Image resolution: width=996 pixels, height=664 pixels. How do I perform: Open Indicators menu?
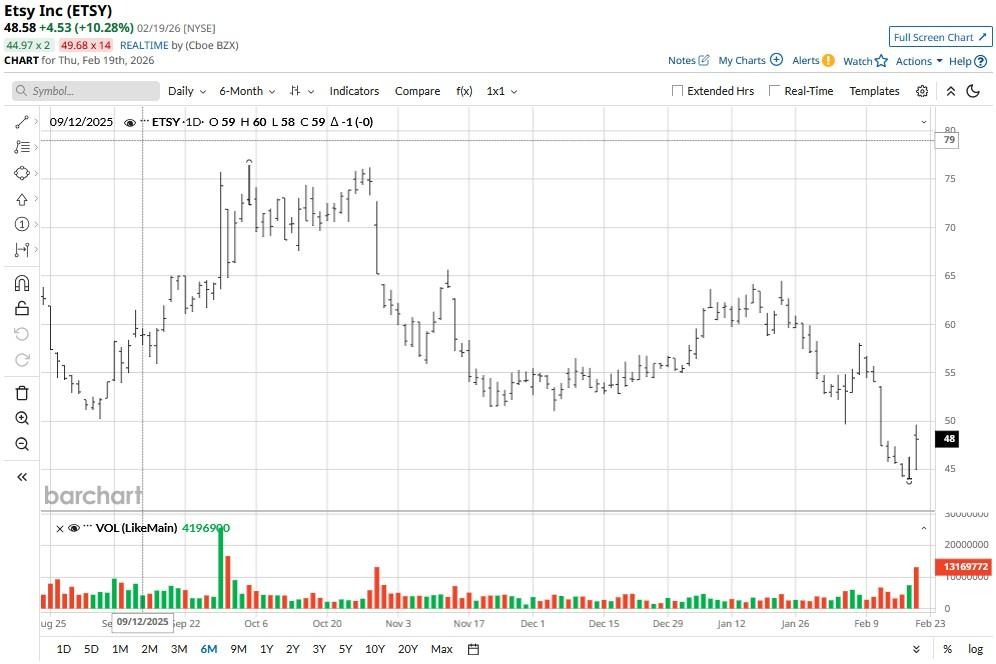[x=354, y=91]
